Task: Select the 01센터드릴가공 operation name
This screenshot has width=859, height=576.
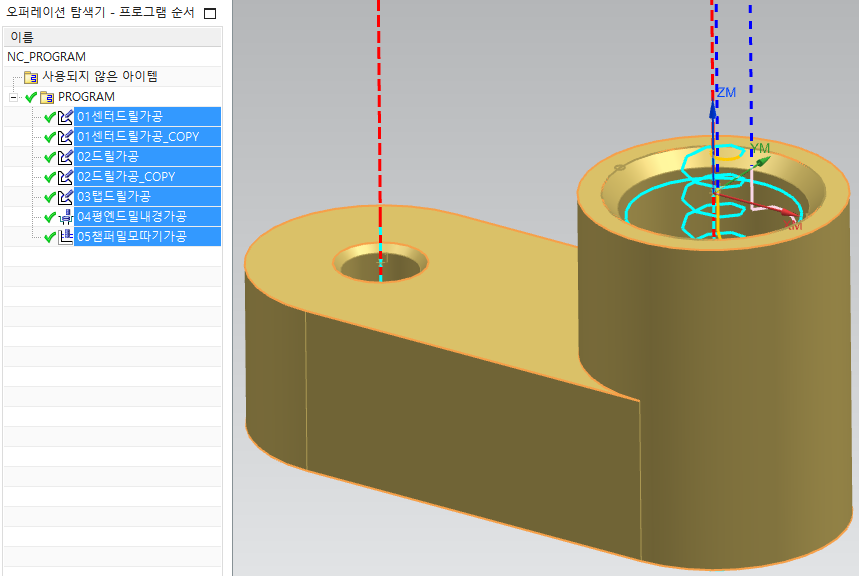Action: pyautogui.click(x=120, y=117)
